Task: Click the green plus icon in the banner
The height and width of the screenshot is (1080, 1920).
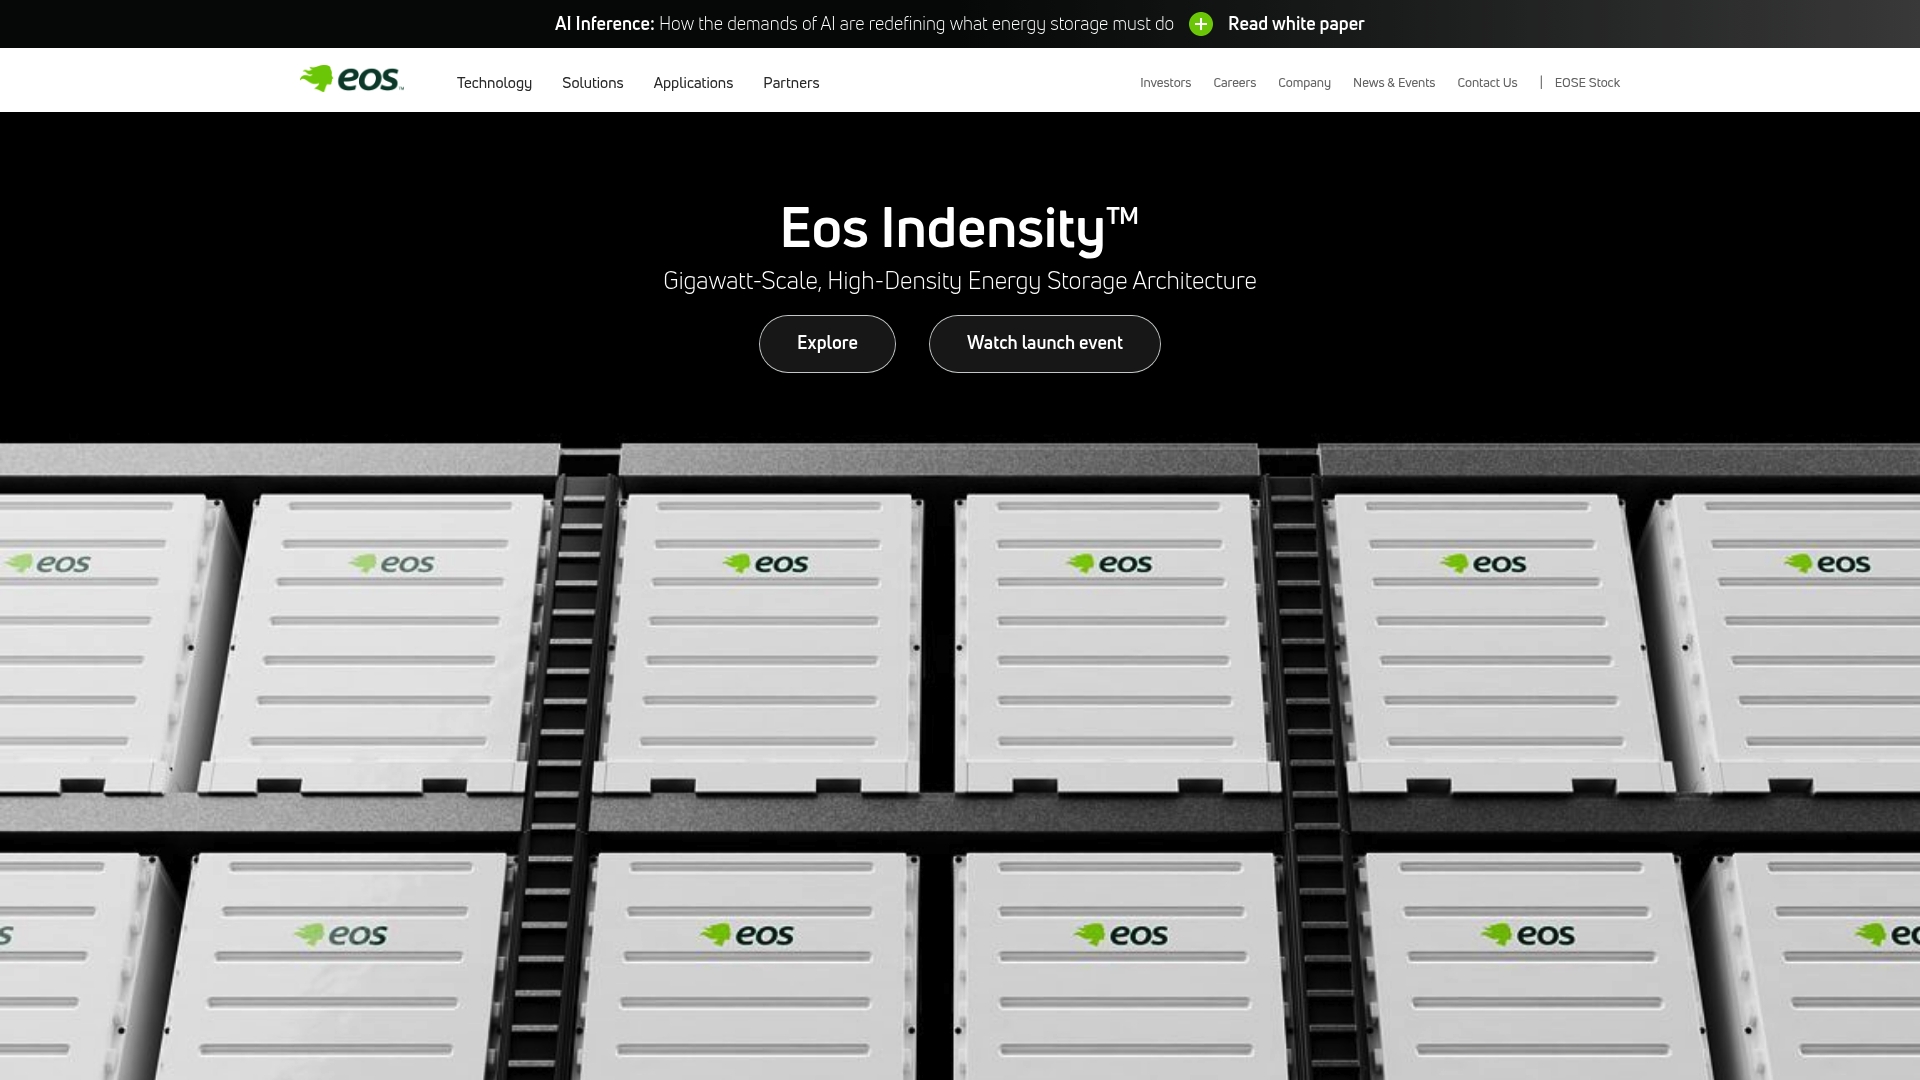Action: (1201, 24)
